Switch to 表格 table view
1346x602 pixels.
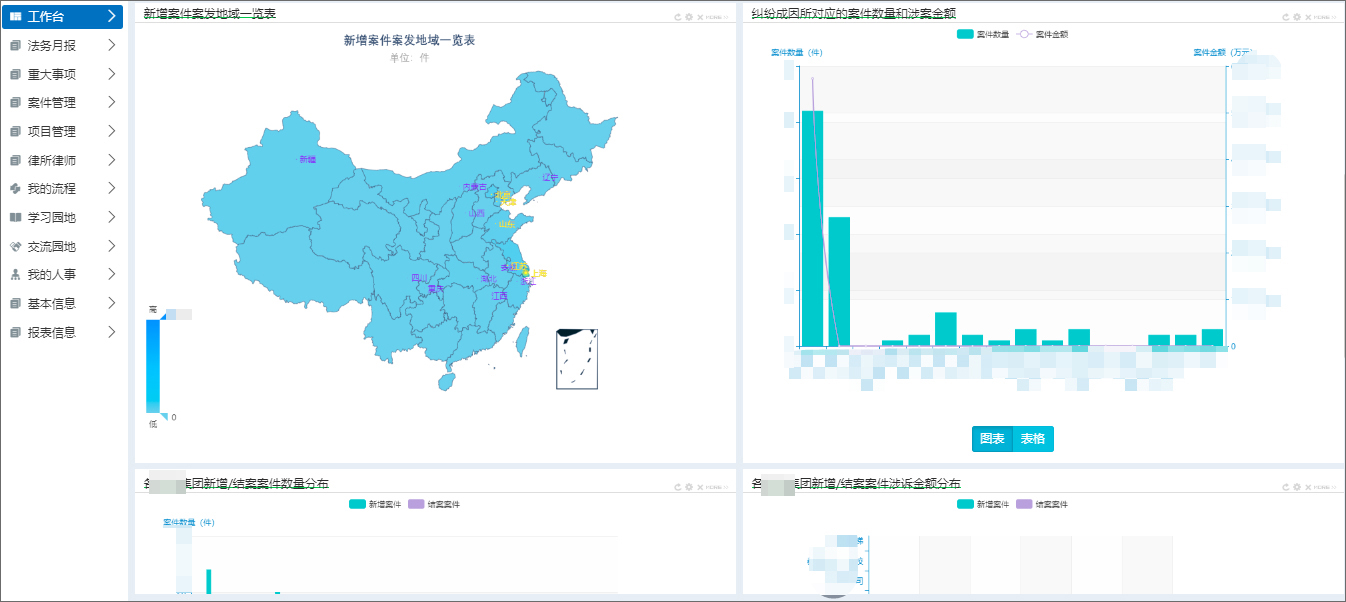[x=1033, y=439]
